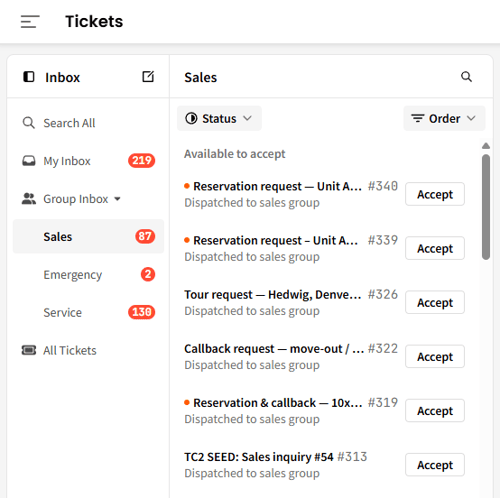The image size is (500, 498).
Task: Open the hamburger menu icon
Action: point(30,22)
